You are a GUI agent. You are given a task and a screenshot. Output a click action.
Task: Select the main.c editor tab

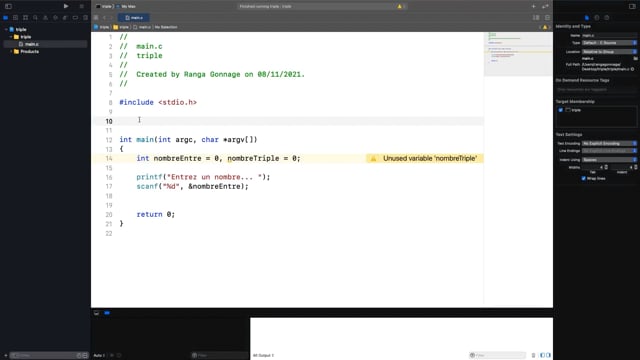point(134,18)
